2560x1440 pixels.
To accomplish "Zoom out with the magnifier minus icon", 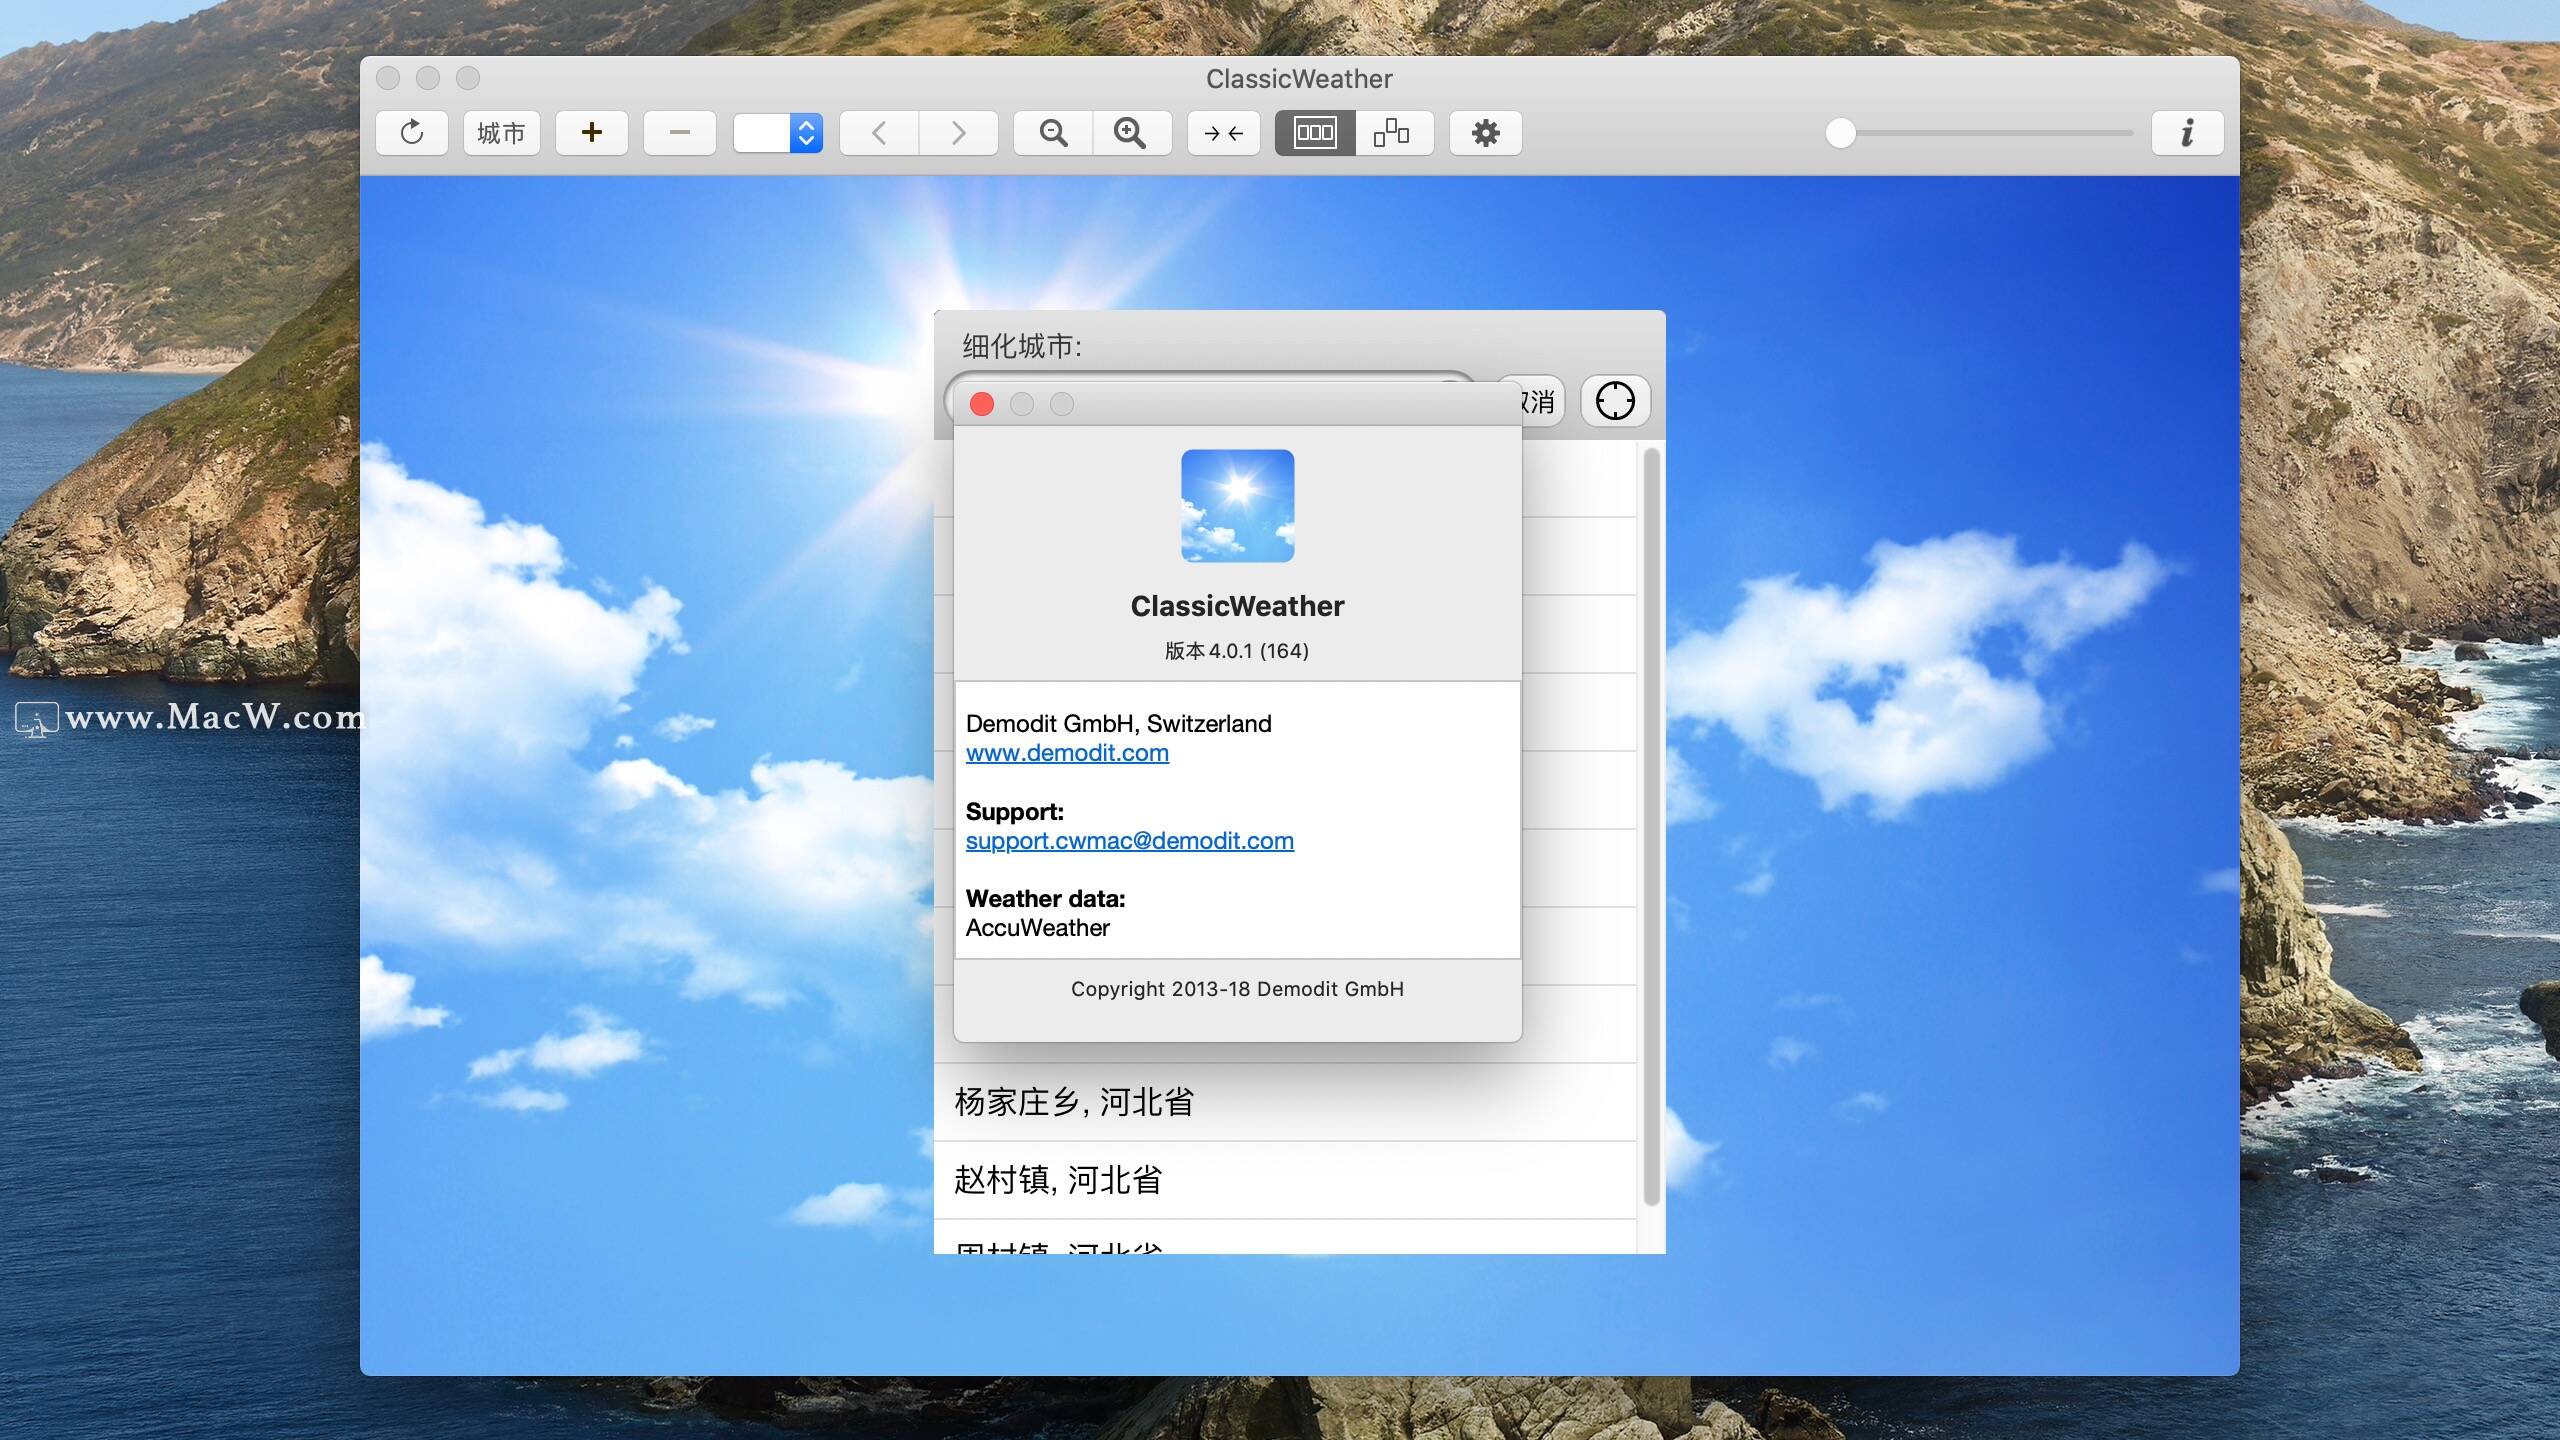I will pos(1053,133).
